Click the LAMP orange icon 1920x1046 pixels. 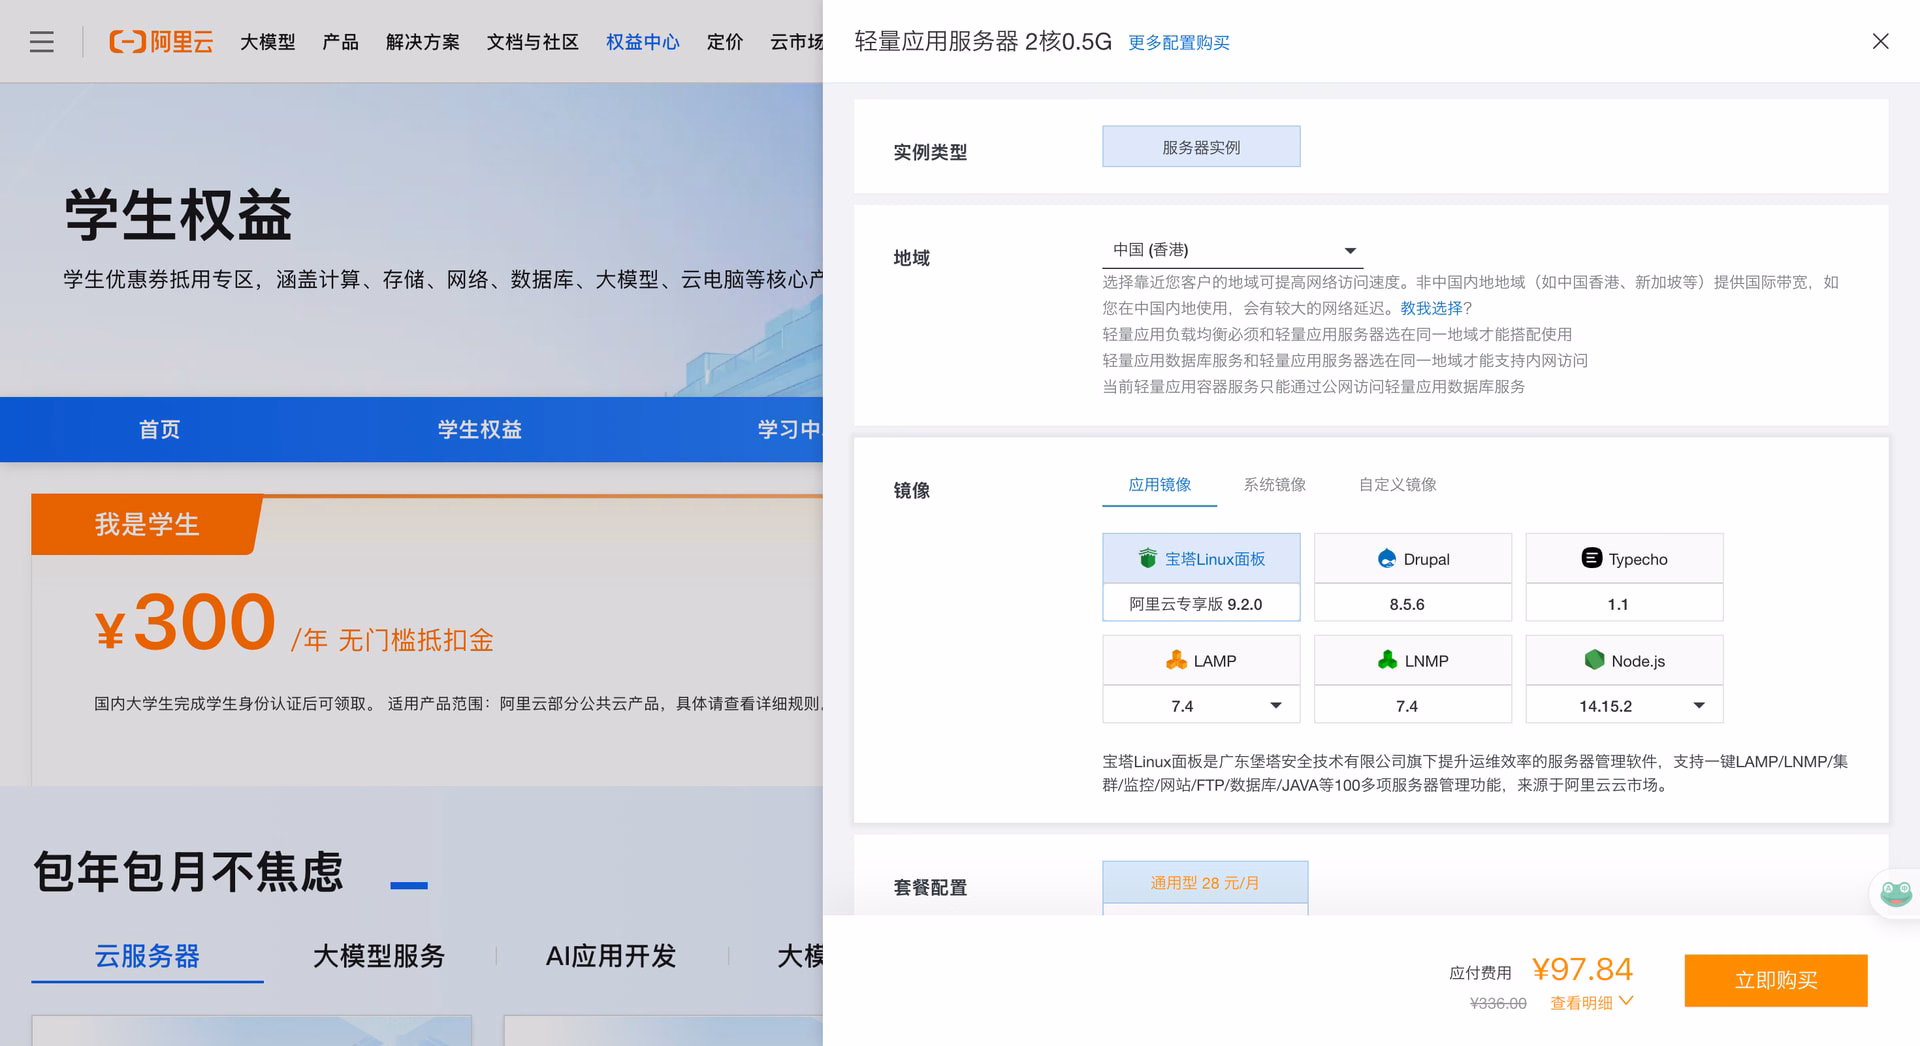tap(1176, 660)
